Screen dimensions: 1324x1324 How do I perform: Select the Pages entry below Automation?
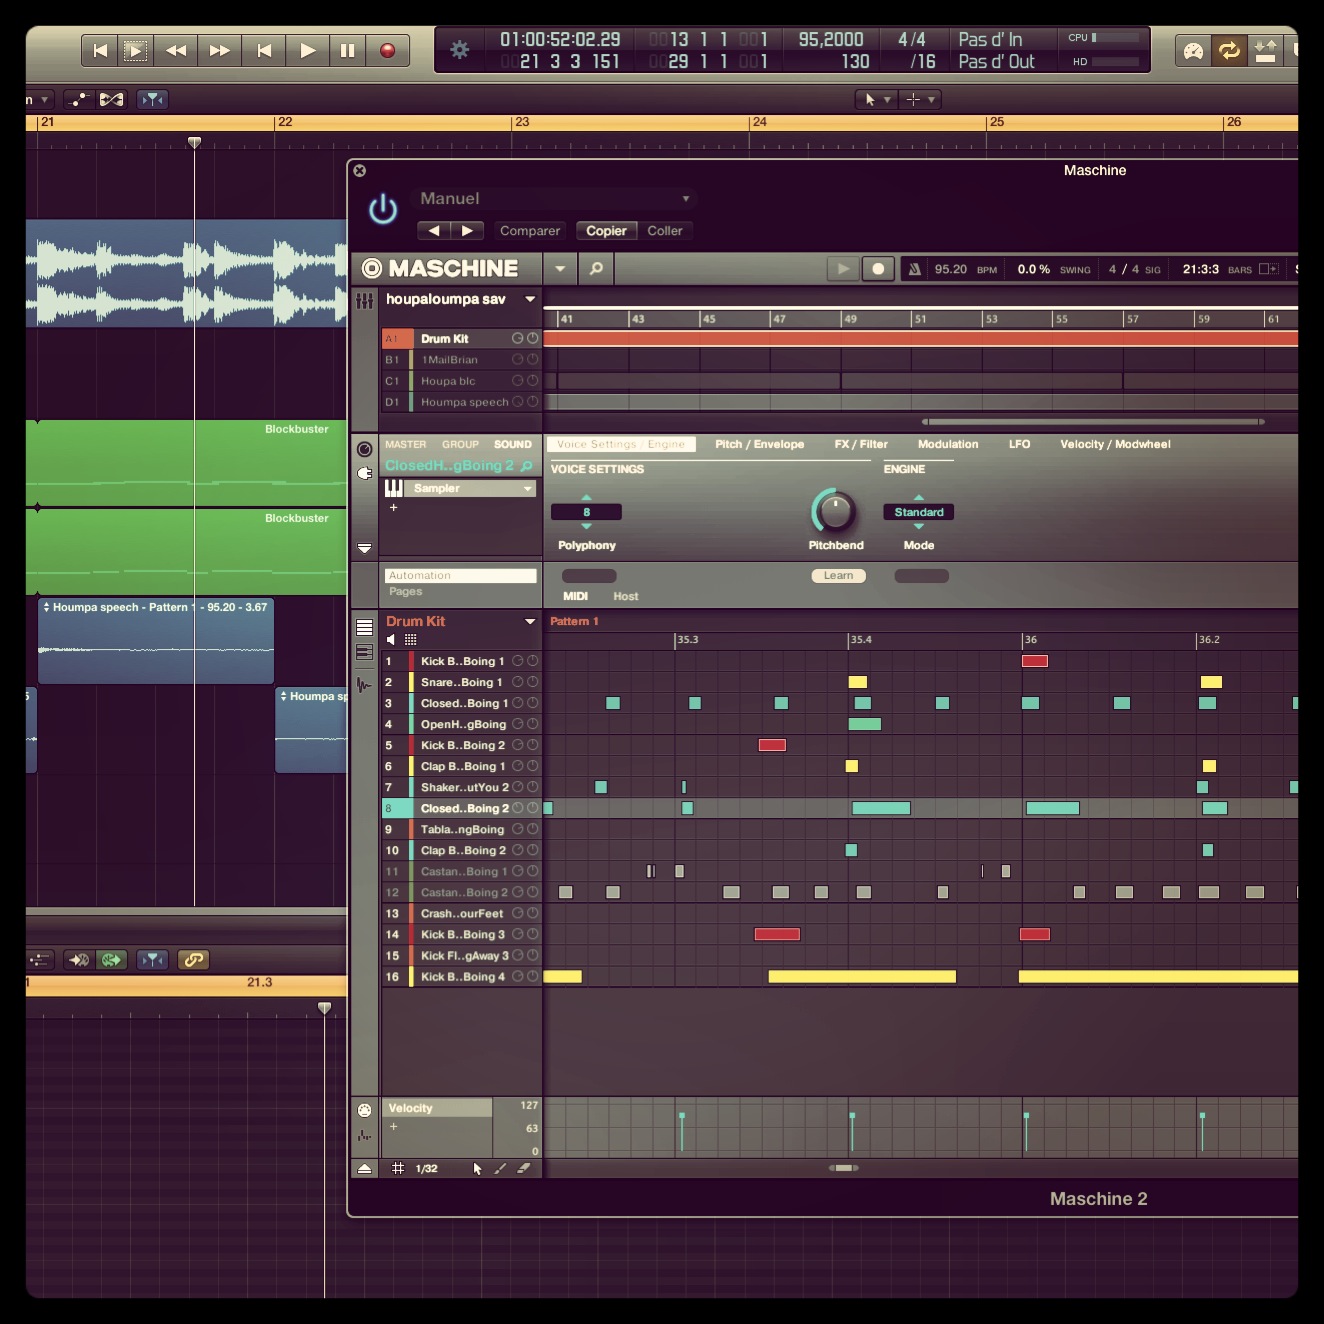tap(406, 592)
